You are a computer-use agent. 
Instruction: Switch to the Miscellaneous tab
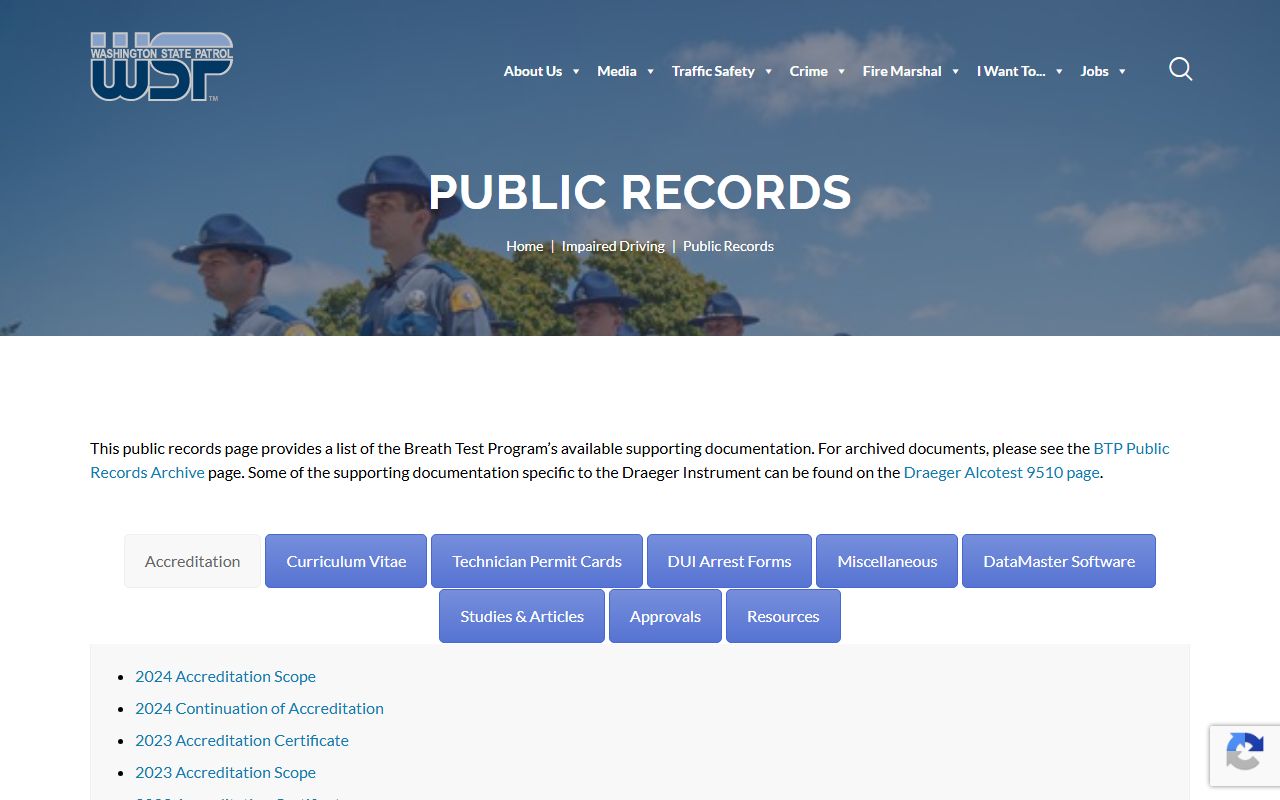point(887,561)
